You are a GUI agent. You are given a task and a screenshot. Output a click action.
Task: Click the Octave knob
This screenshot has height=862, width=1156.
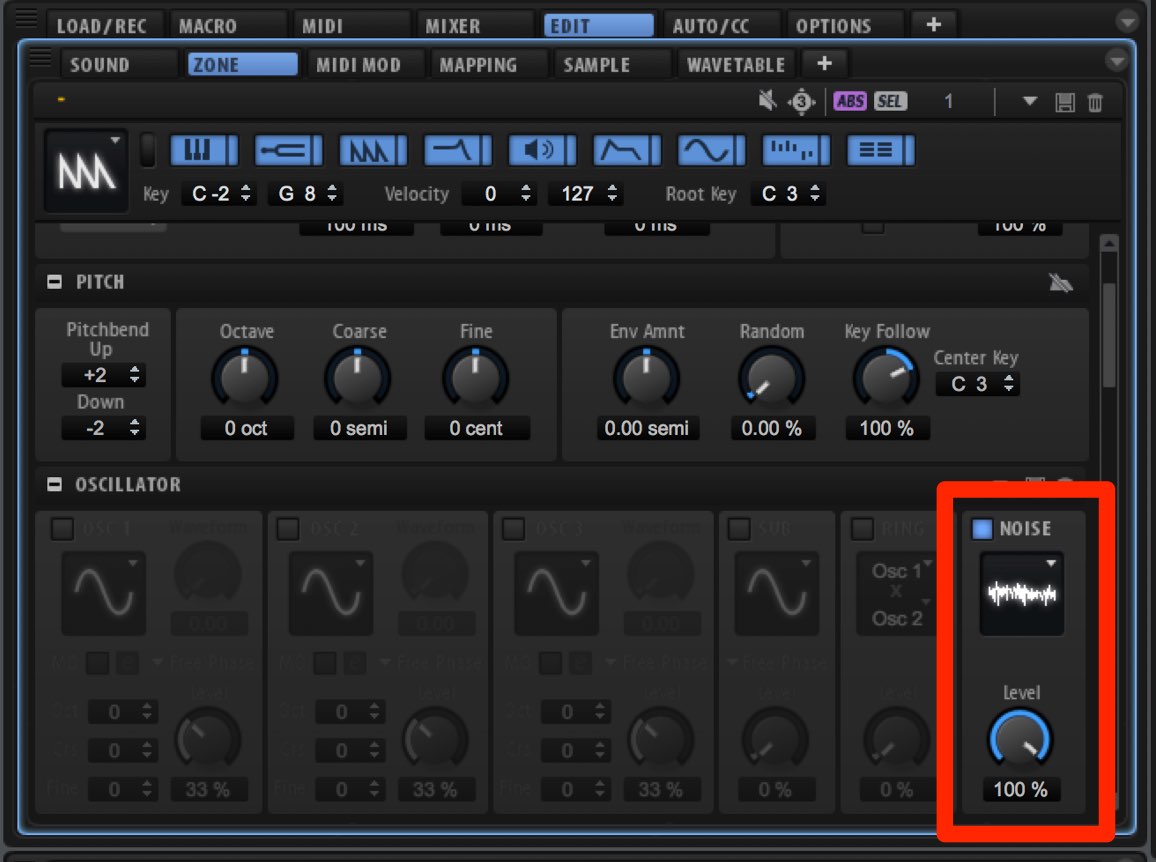coord(245,378)
